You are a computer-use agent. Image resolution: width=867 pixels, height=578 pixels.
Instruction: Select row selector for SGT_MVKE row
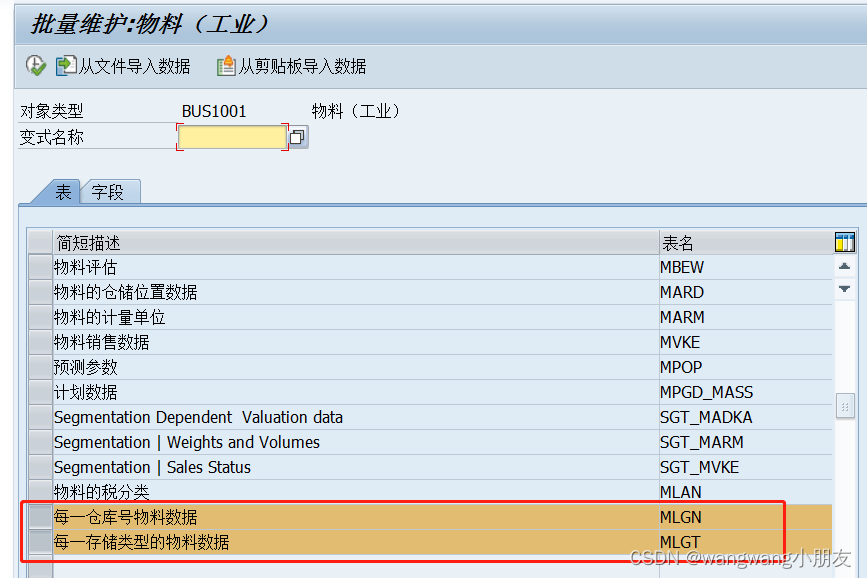(x=40, y=467)
